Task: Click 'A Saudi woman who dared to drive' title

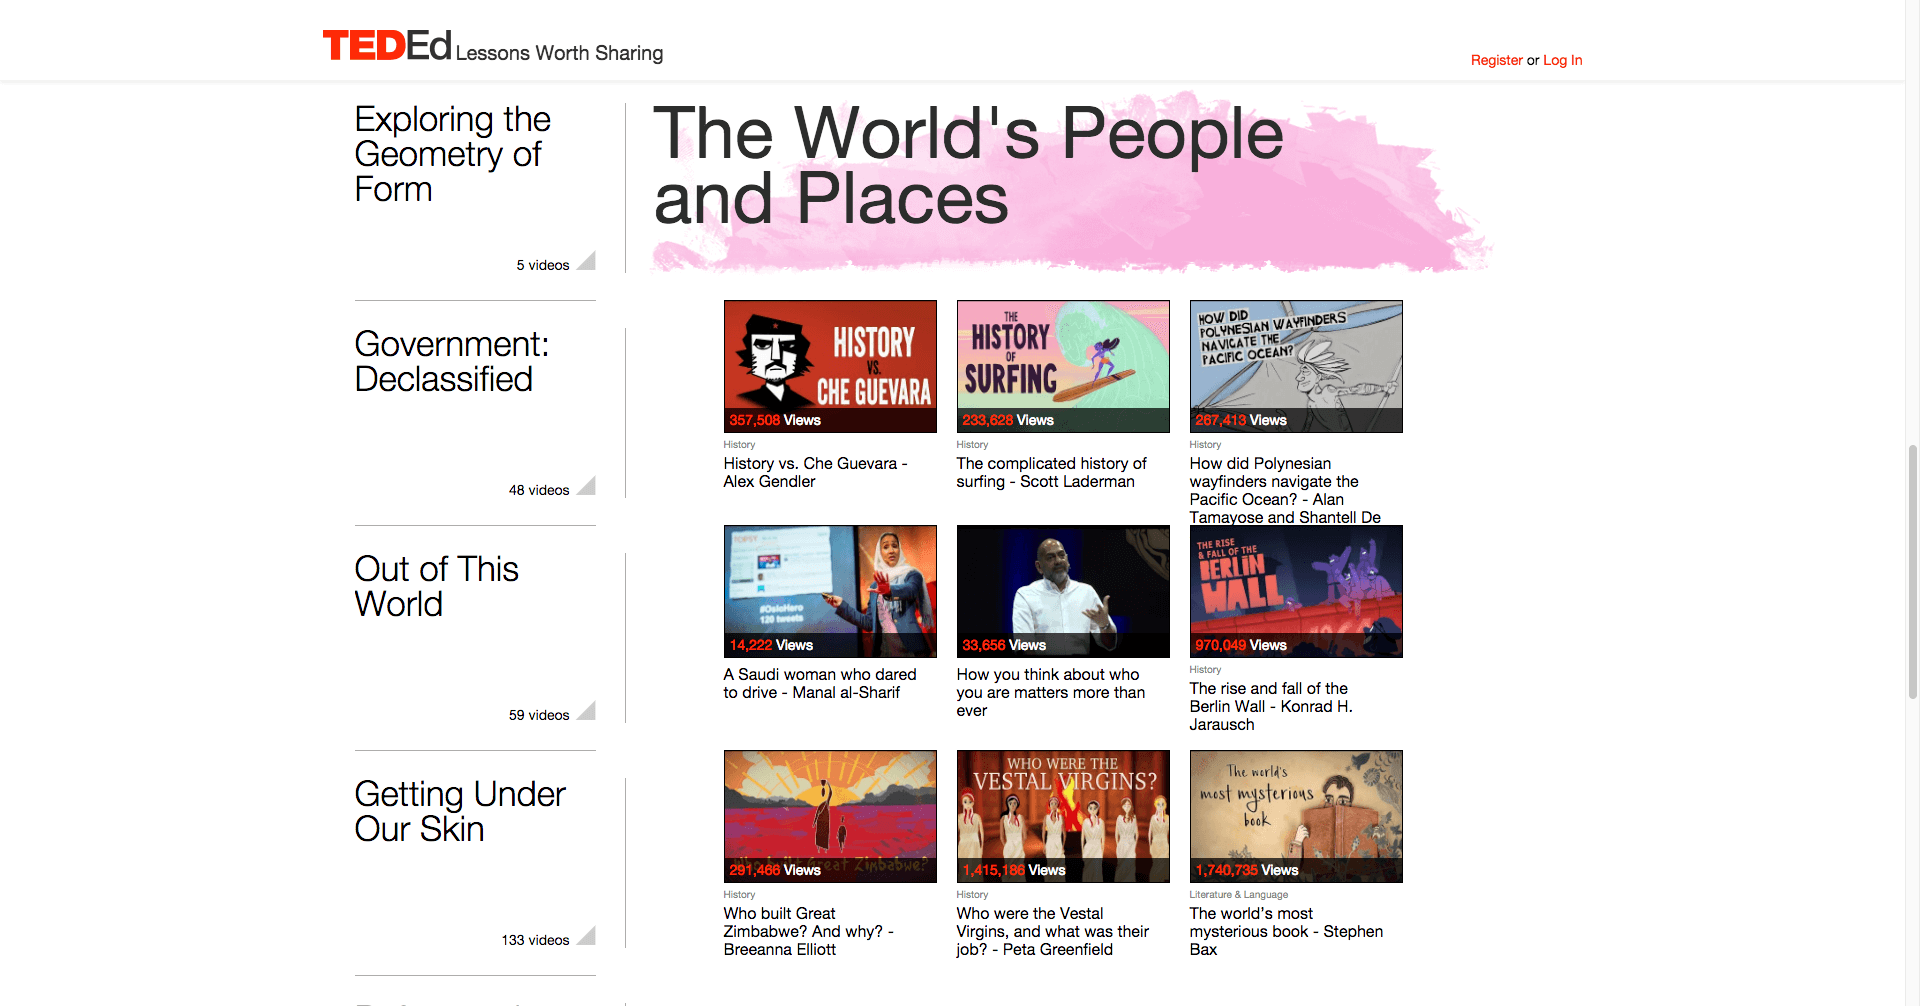Action: tap(820, 684)
